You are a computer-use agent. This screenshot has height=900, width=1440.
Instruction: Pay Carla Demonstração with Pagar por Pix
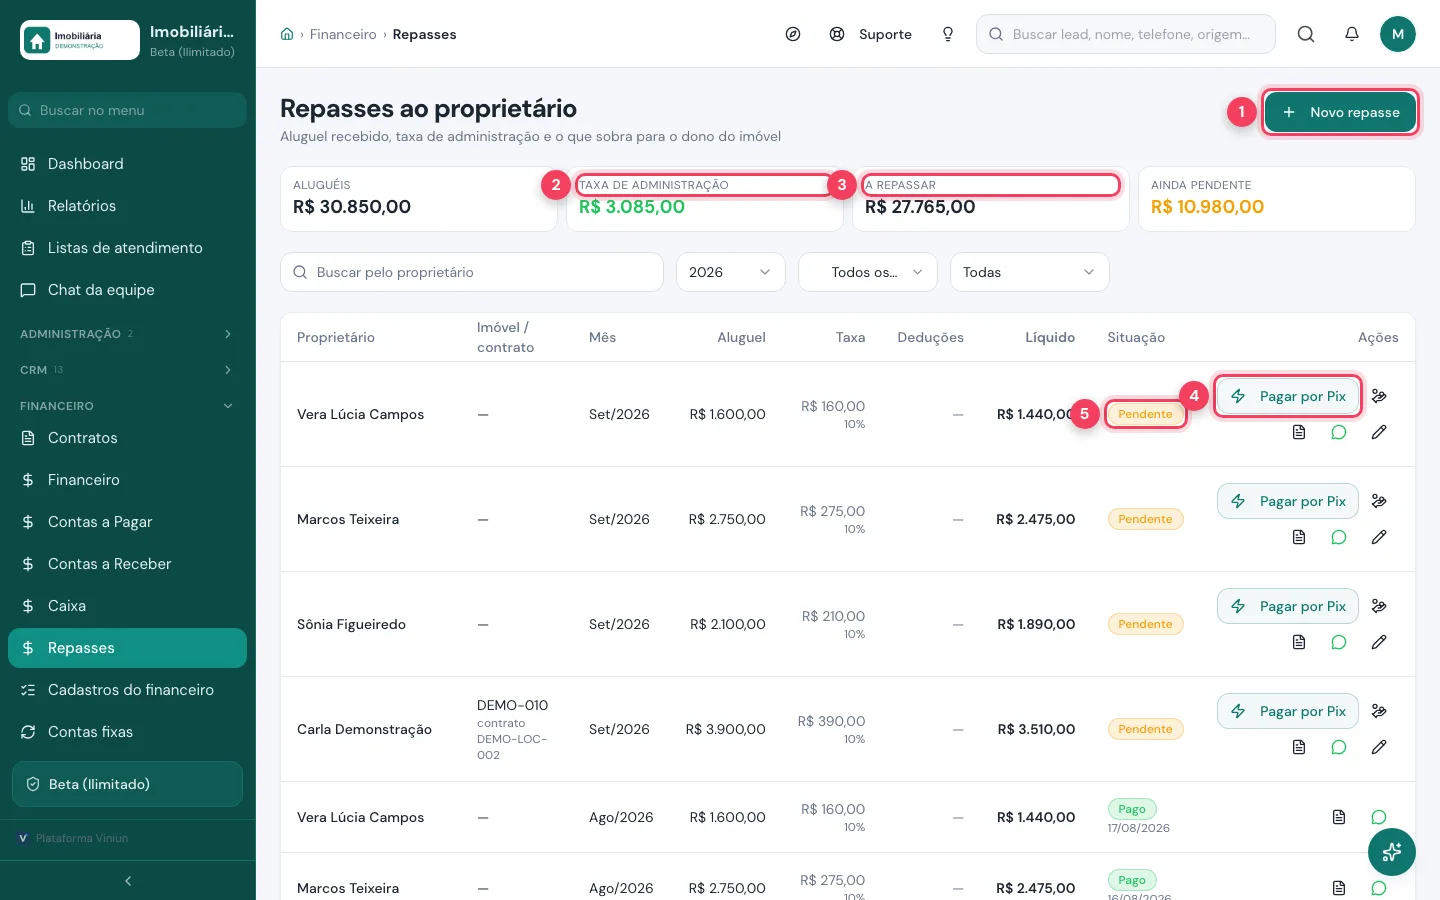coord(1288,711)
